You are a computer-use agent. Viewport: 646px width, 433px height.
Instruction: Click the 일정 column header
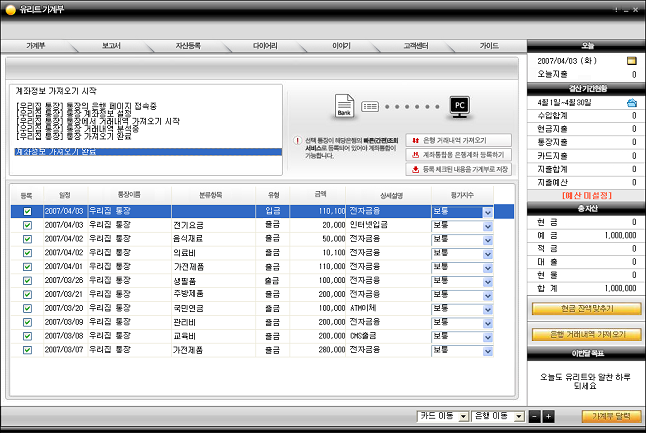point(65,195)
